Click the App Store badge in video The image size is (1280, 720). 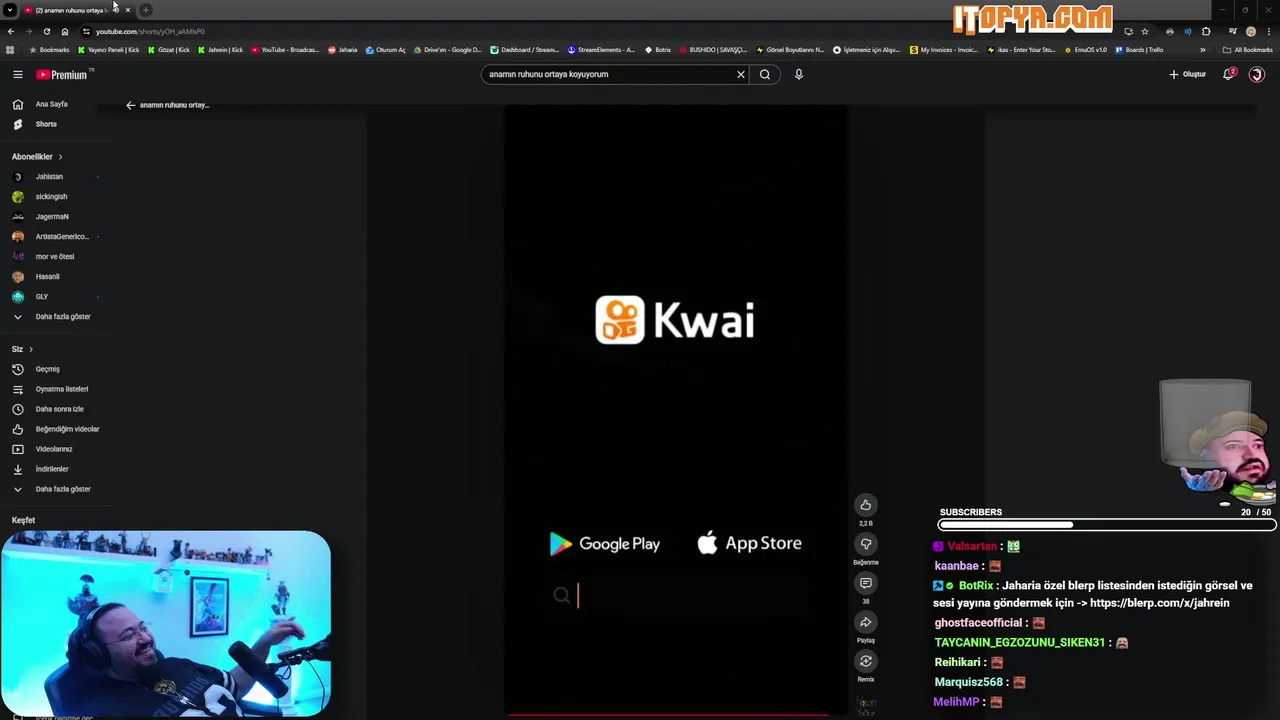pyautogui.click(x=750, y=544)
